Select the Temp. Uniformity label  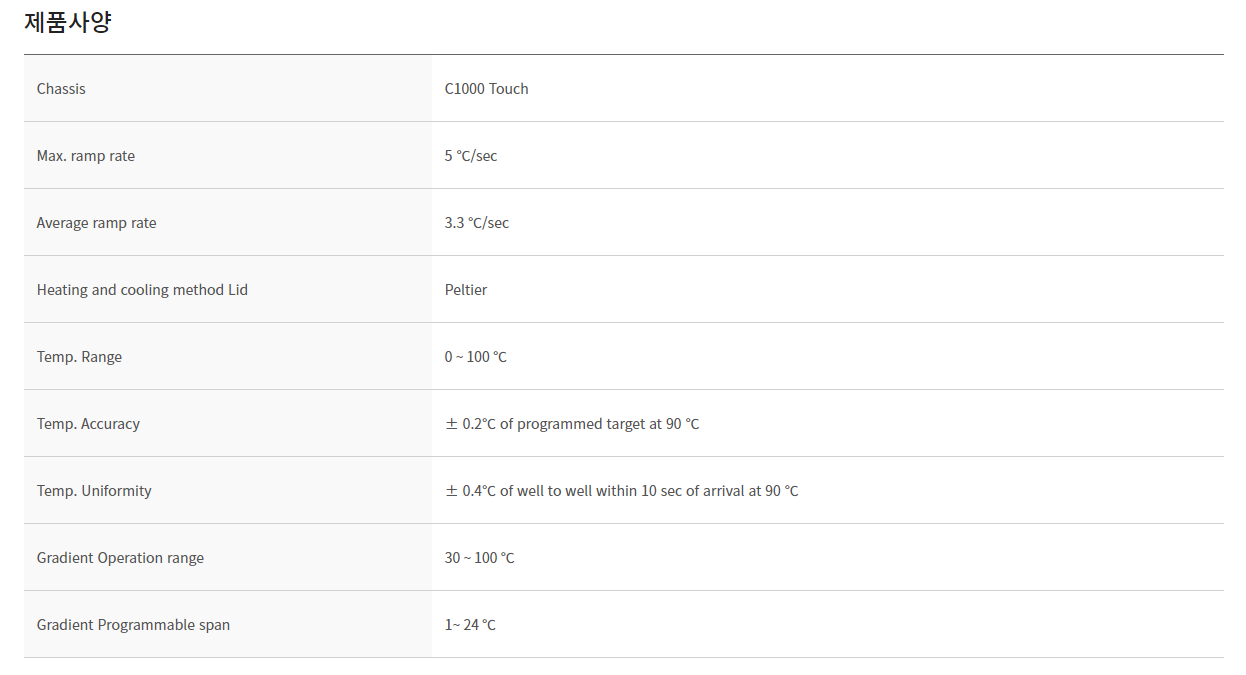click(x=94, y=491)
